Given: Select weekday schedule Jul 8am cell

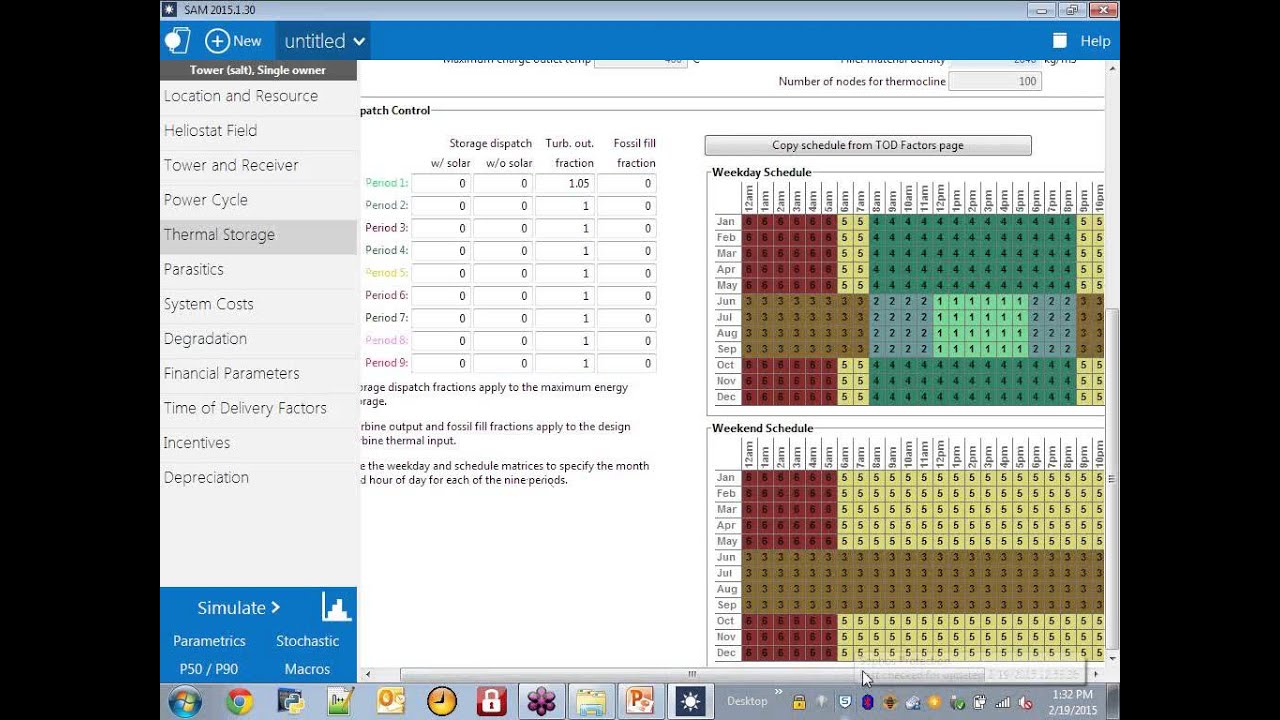Looking at the screenshot, I should [877, 318].
